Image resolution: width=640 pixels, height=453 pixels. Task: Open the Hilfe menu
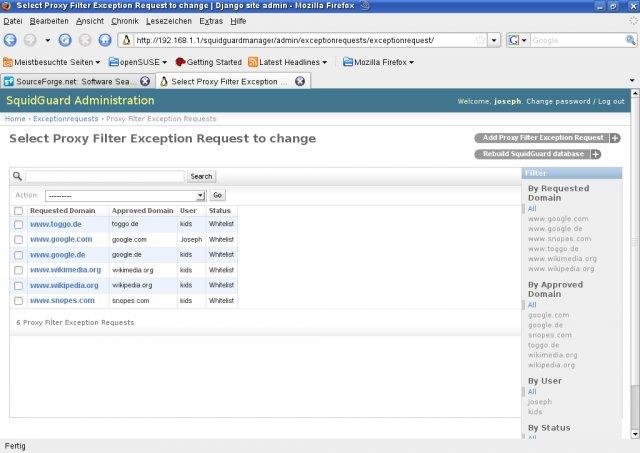(x=238, y=21)
